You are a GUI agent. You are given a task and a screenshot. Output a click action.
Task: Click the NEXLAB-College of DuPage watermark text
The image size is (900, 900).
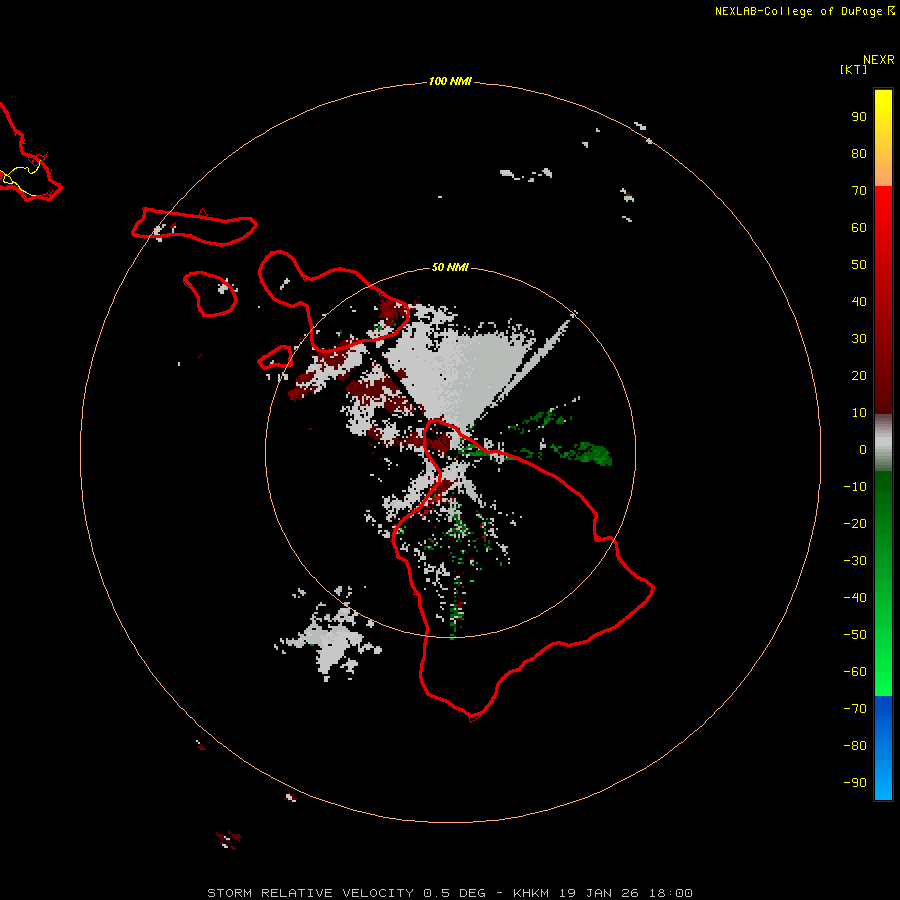pos(804,11)
